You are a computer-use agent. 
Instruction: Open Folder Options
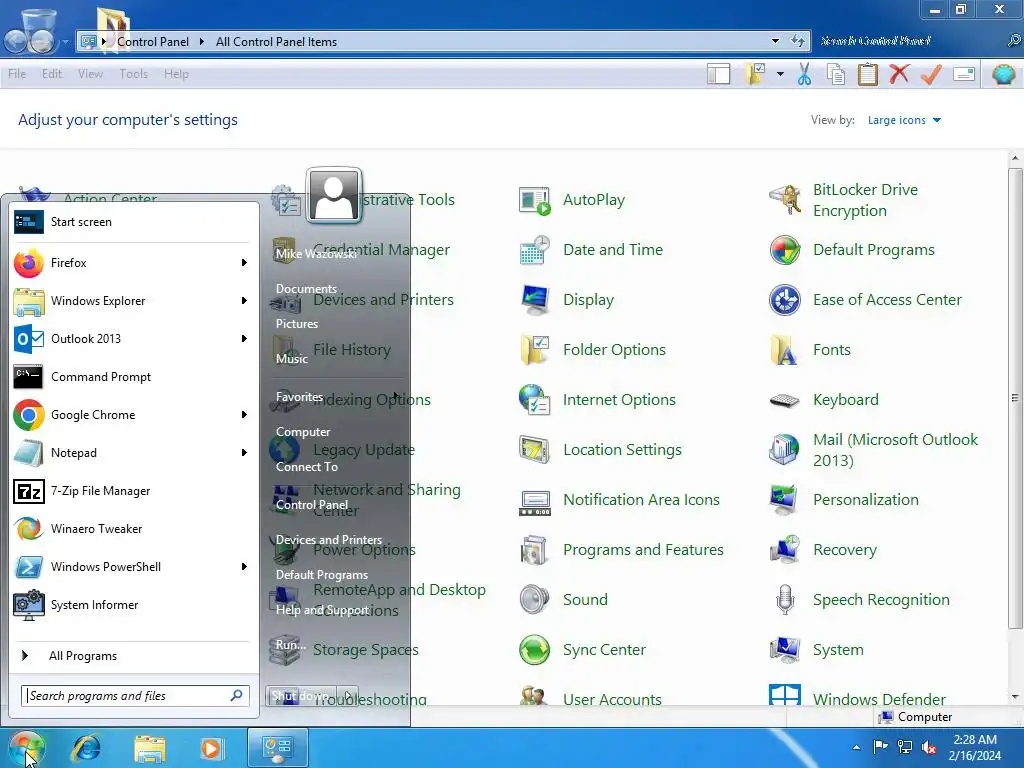pyautogui.click(x=592, y=349)
